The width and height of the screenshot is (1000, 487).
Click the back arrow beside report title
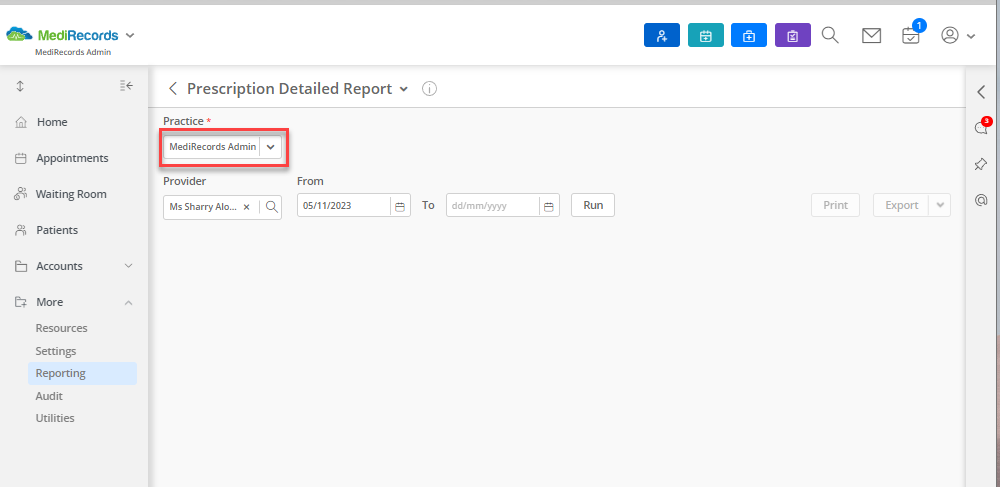coord(173,89)
